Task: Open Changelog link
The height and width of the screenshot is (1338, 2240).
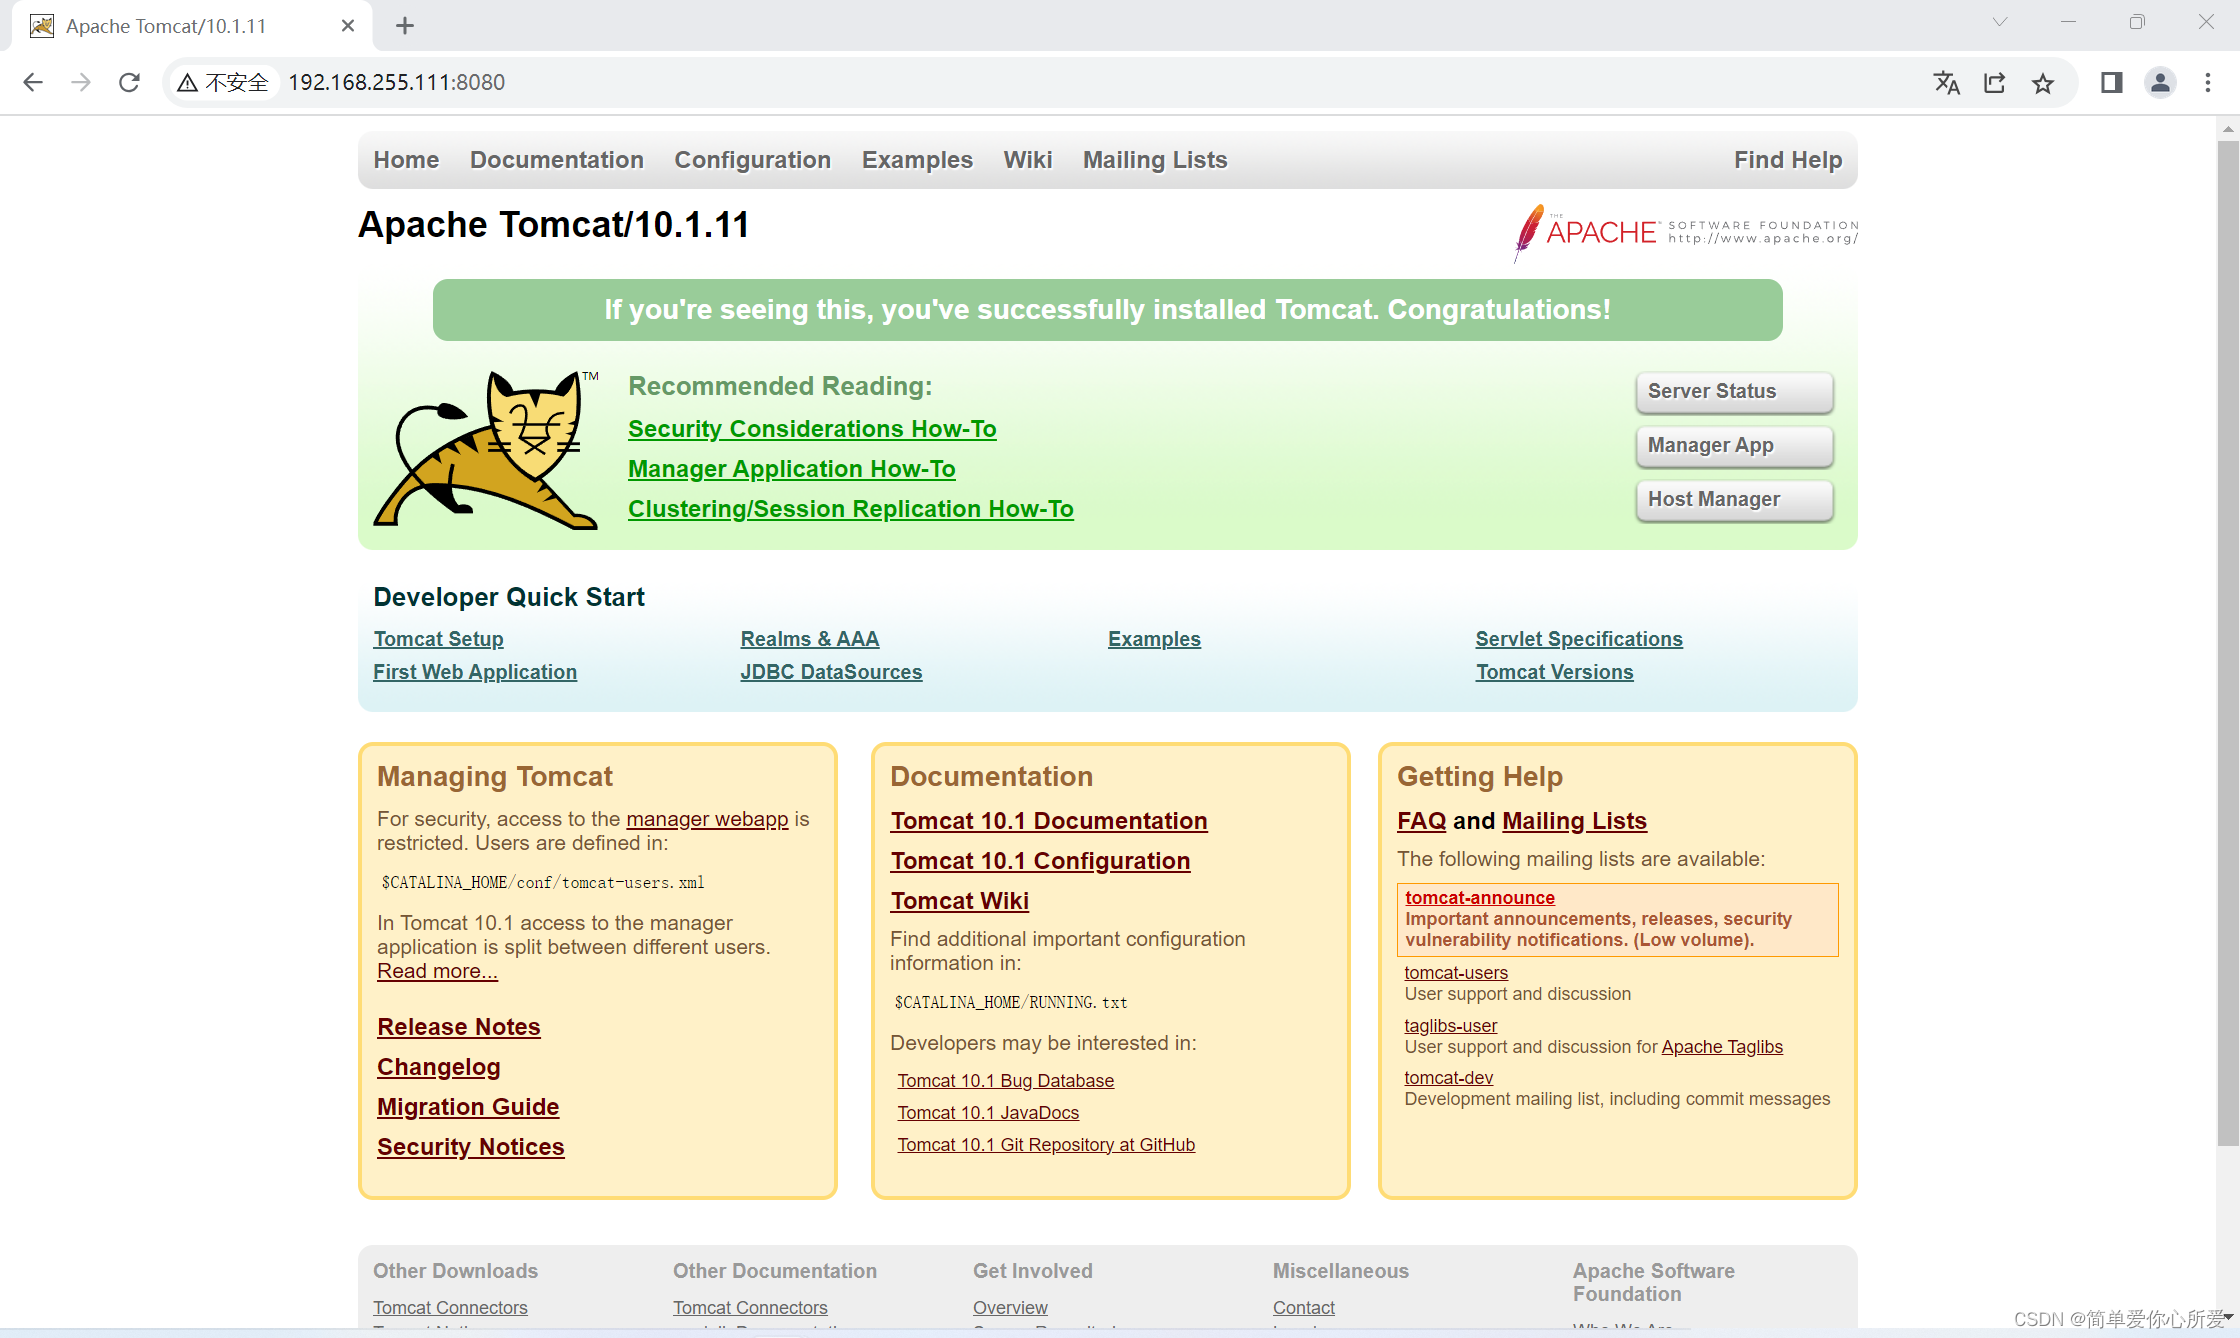Action: [438, 1067]
